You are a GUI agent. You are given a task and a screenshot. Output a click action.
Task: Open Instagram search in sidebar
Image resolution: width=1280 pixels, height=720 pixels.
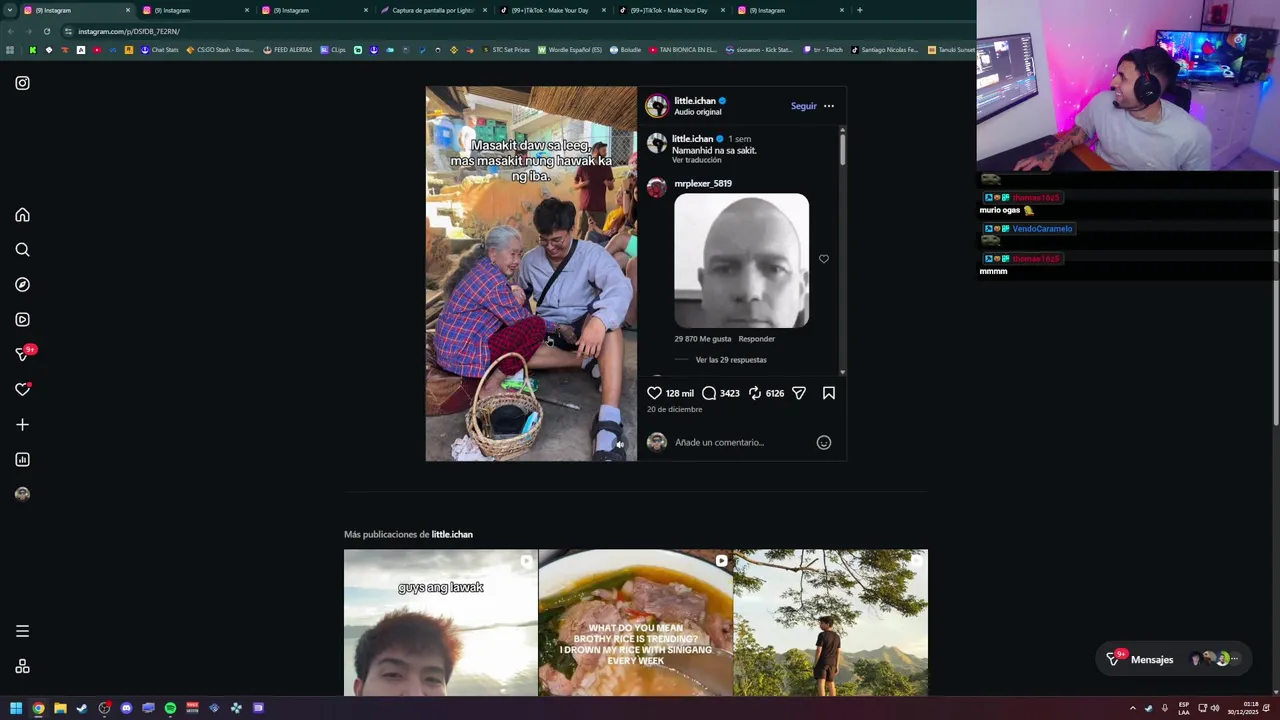tap(22, 250)
